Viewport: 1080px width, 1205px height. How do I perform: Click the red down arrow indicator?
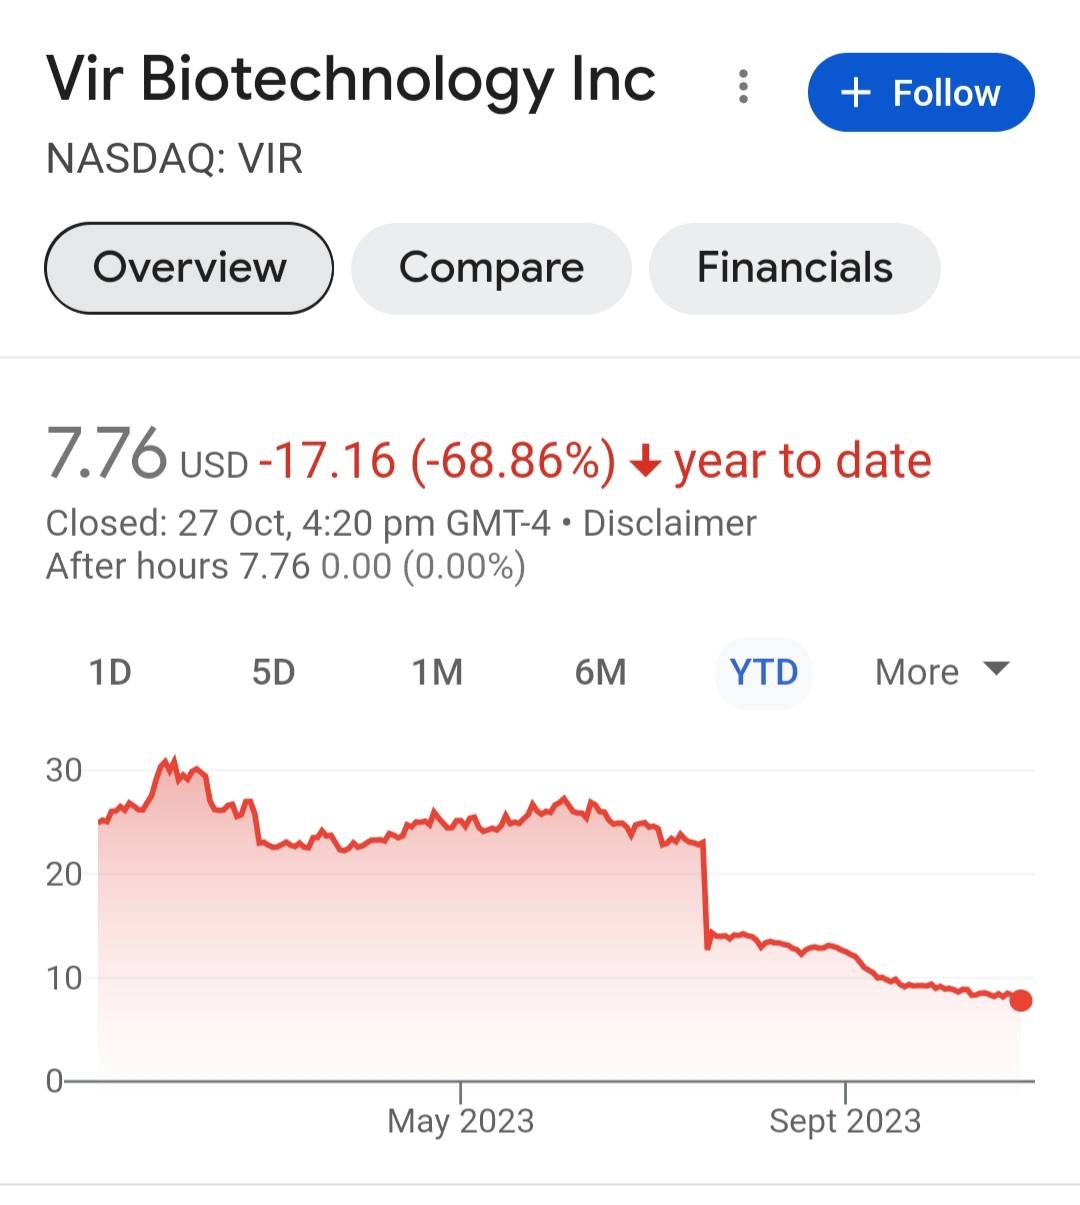pos(646,462)
